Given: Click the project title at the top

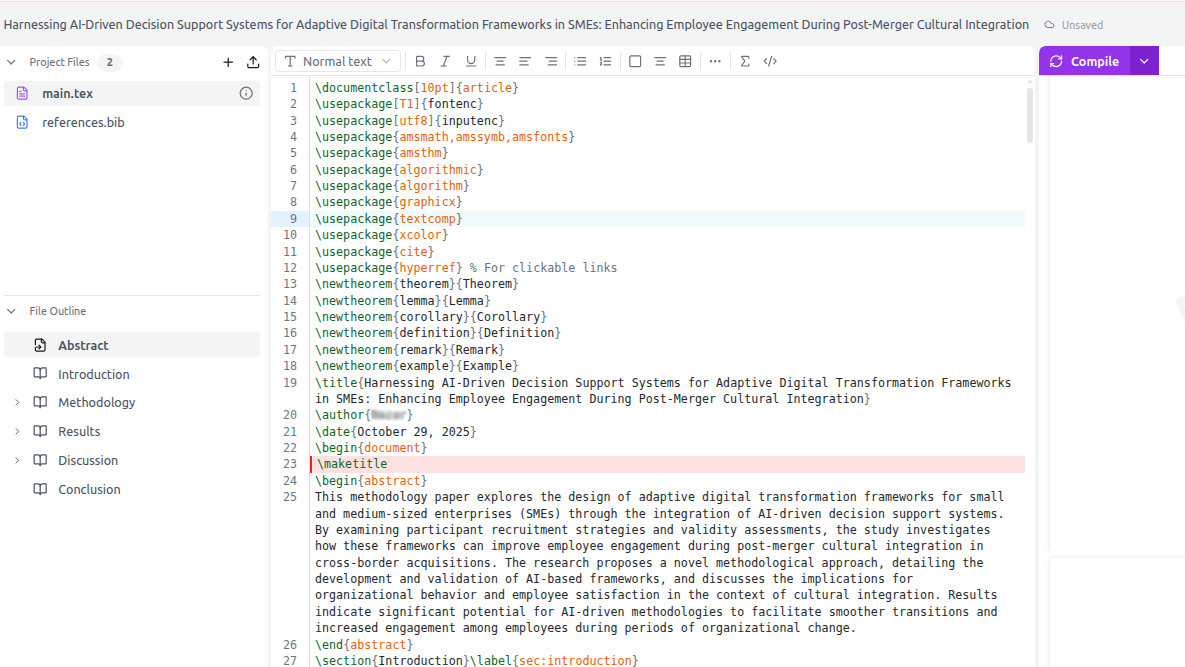Looking at the screenshot, I should 516,24.
